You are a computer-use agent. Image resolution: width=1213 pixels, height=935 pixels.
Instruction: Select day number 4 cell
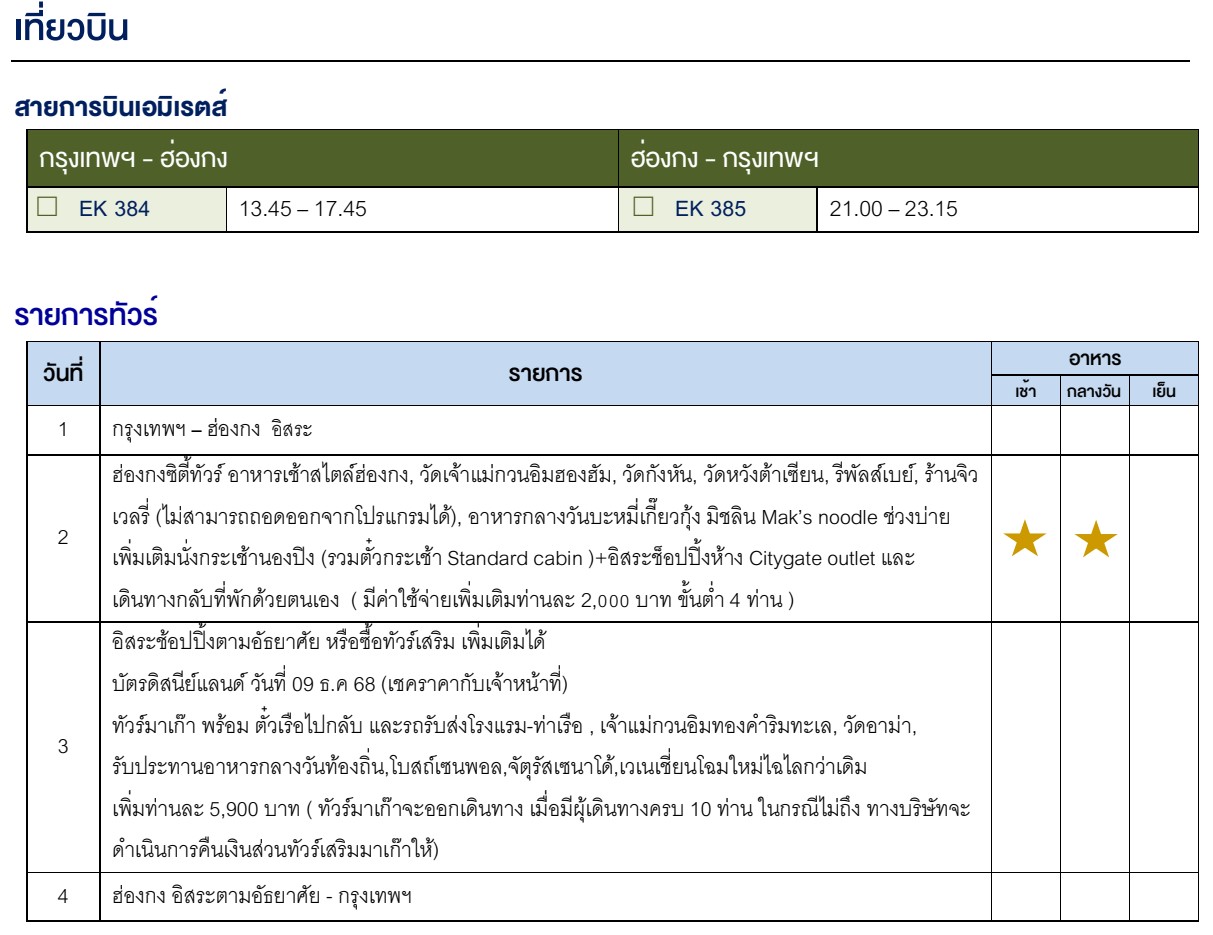point(63,896)
